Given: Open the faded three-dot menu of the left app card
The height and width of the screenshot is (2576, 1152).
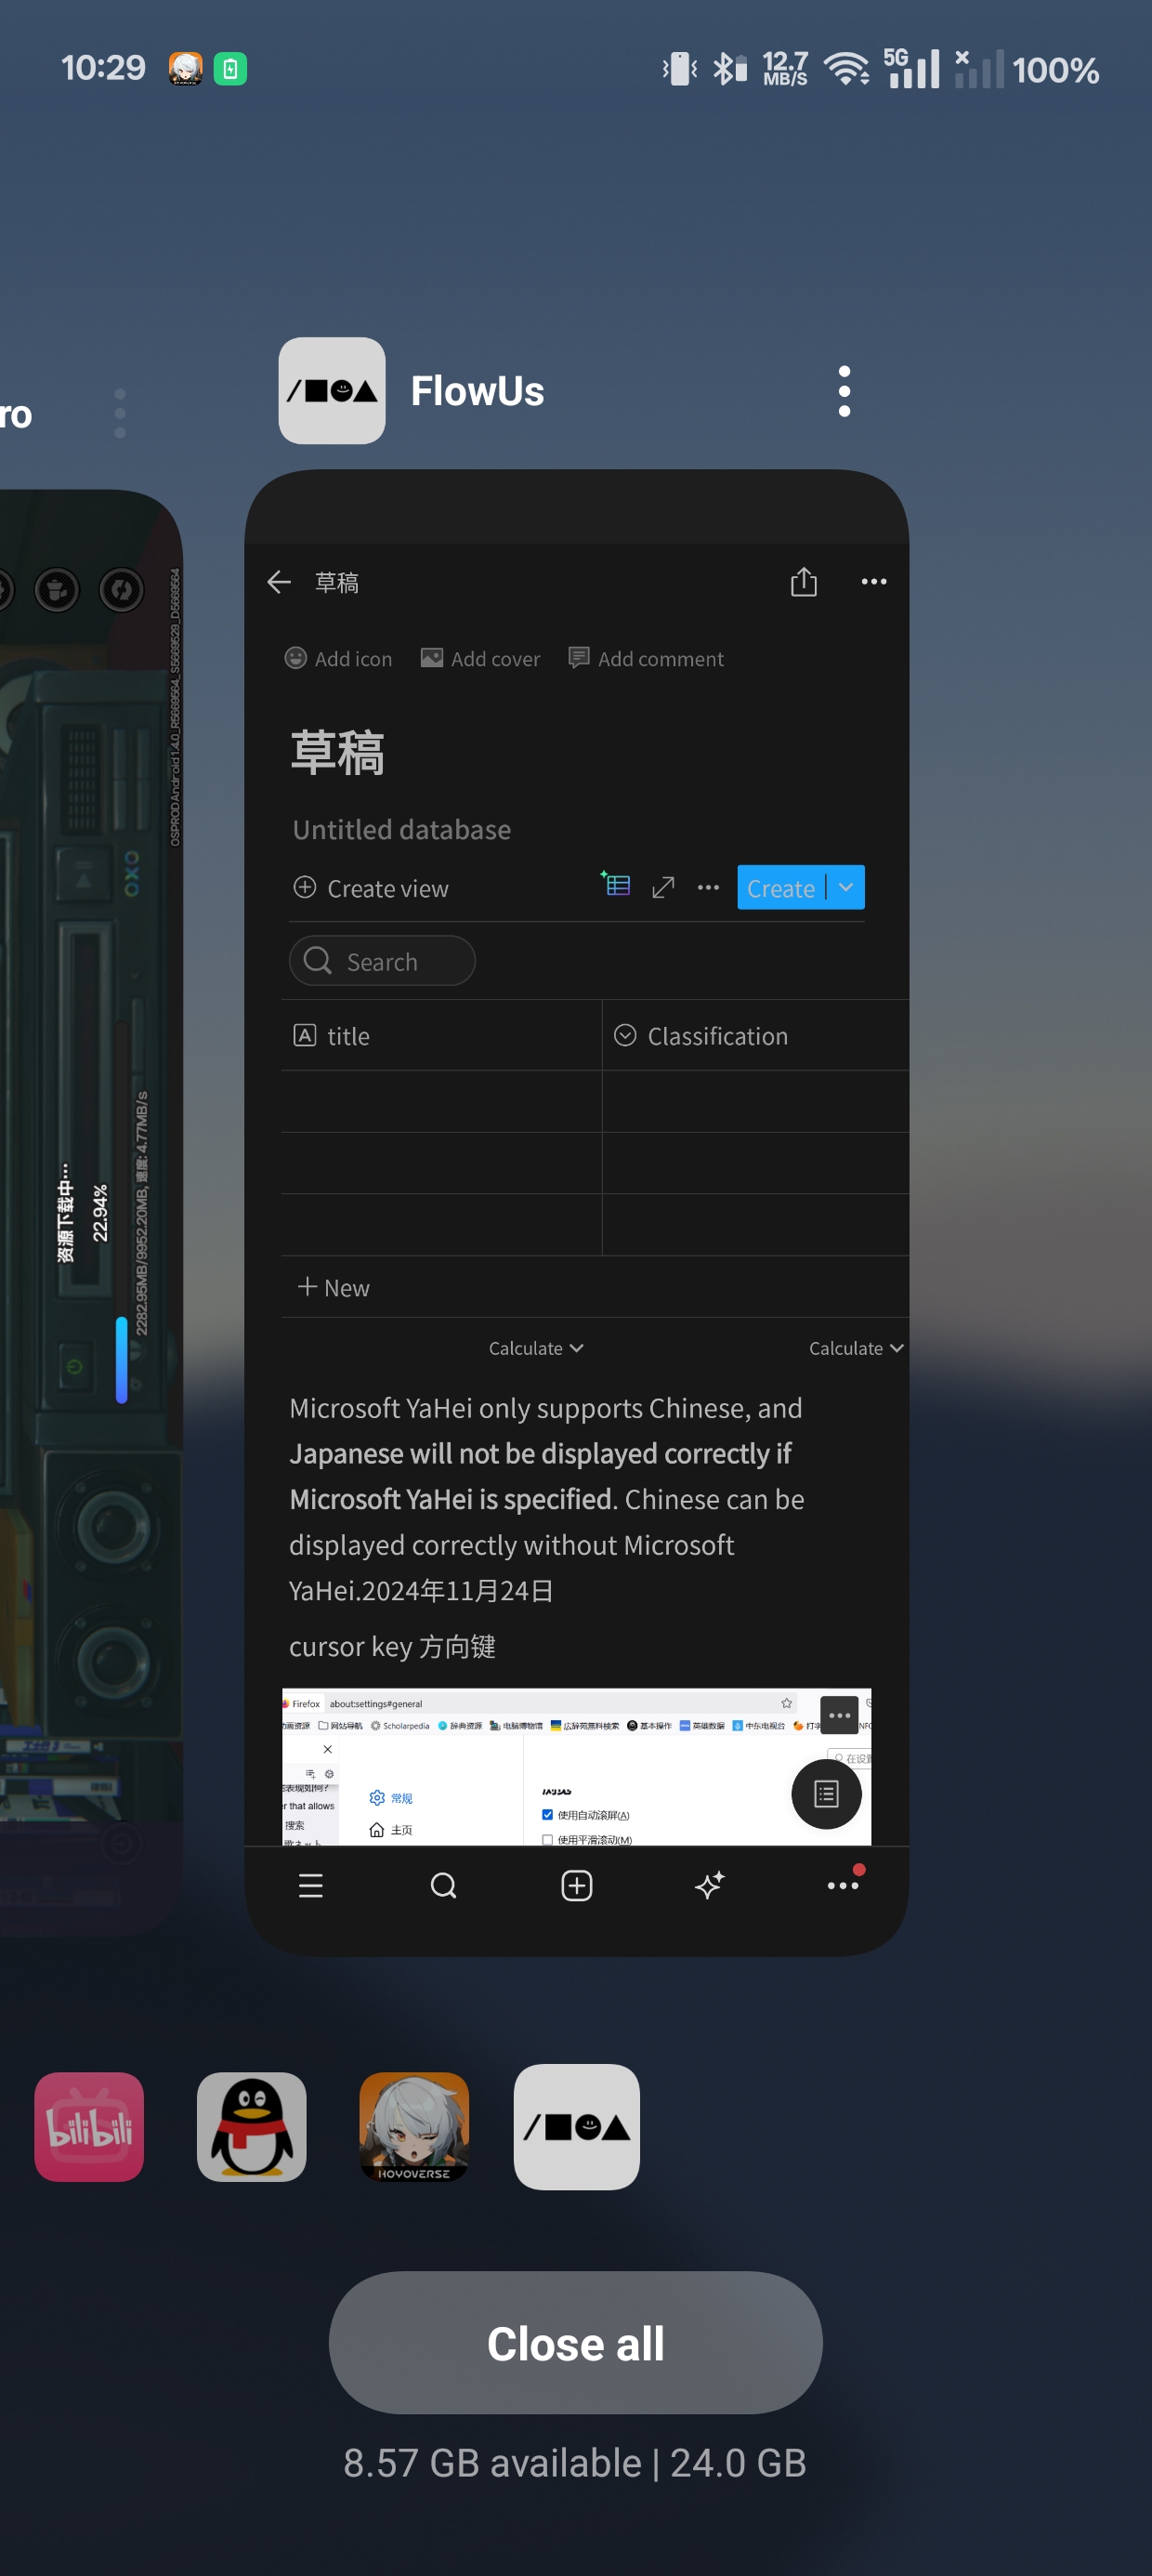Looking at the screenshot, I should (120, 413).
